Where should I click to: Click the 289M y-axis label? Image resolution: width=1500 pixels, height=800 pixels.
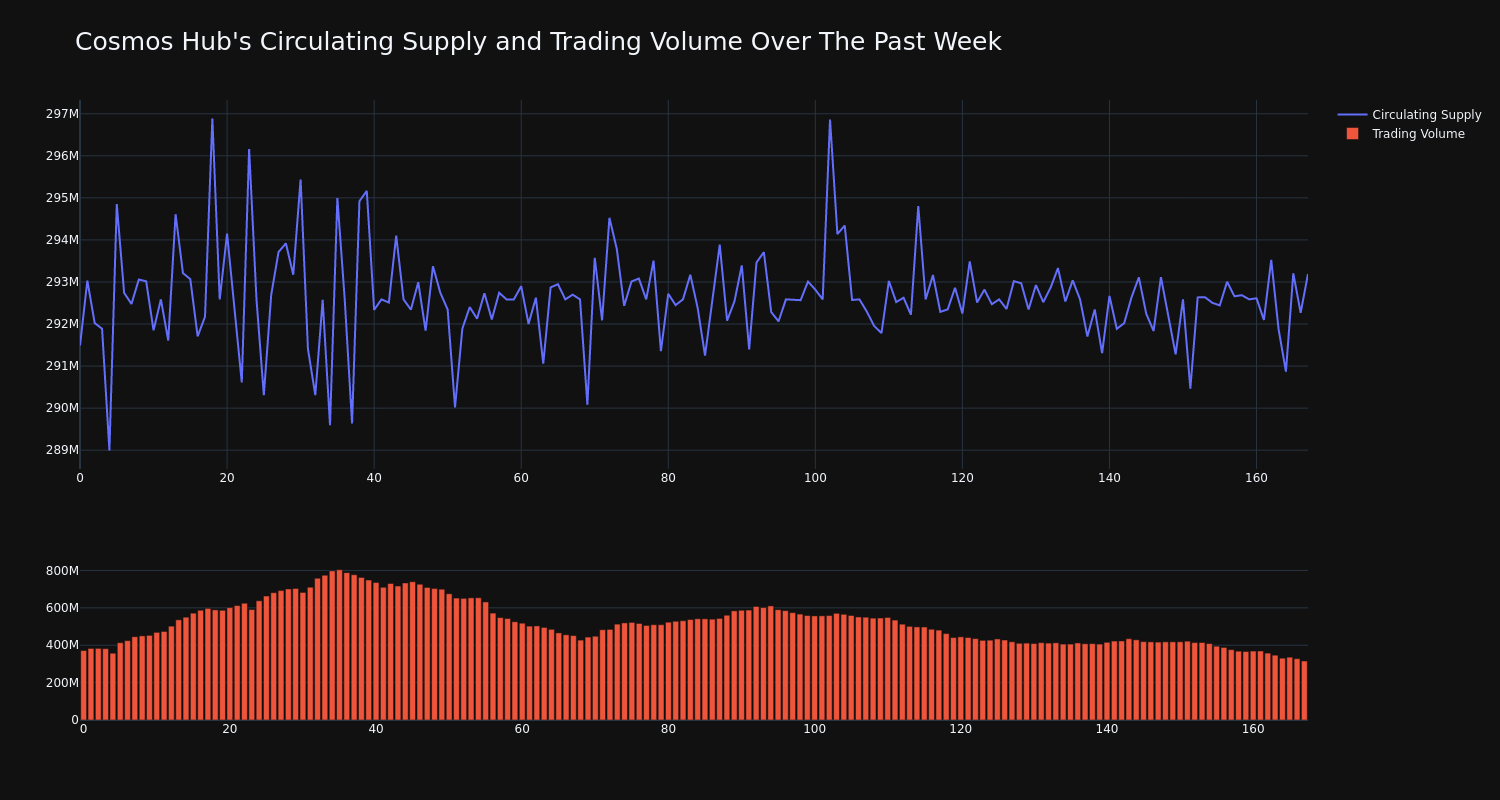coord(62,450)
